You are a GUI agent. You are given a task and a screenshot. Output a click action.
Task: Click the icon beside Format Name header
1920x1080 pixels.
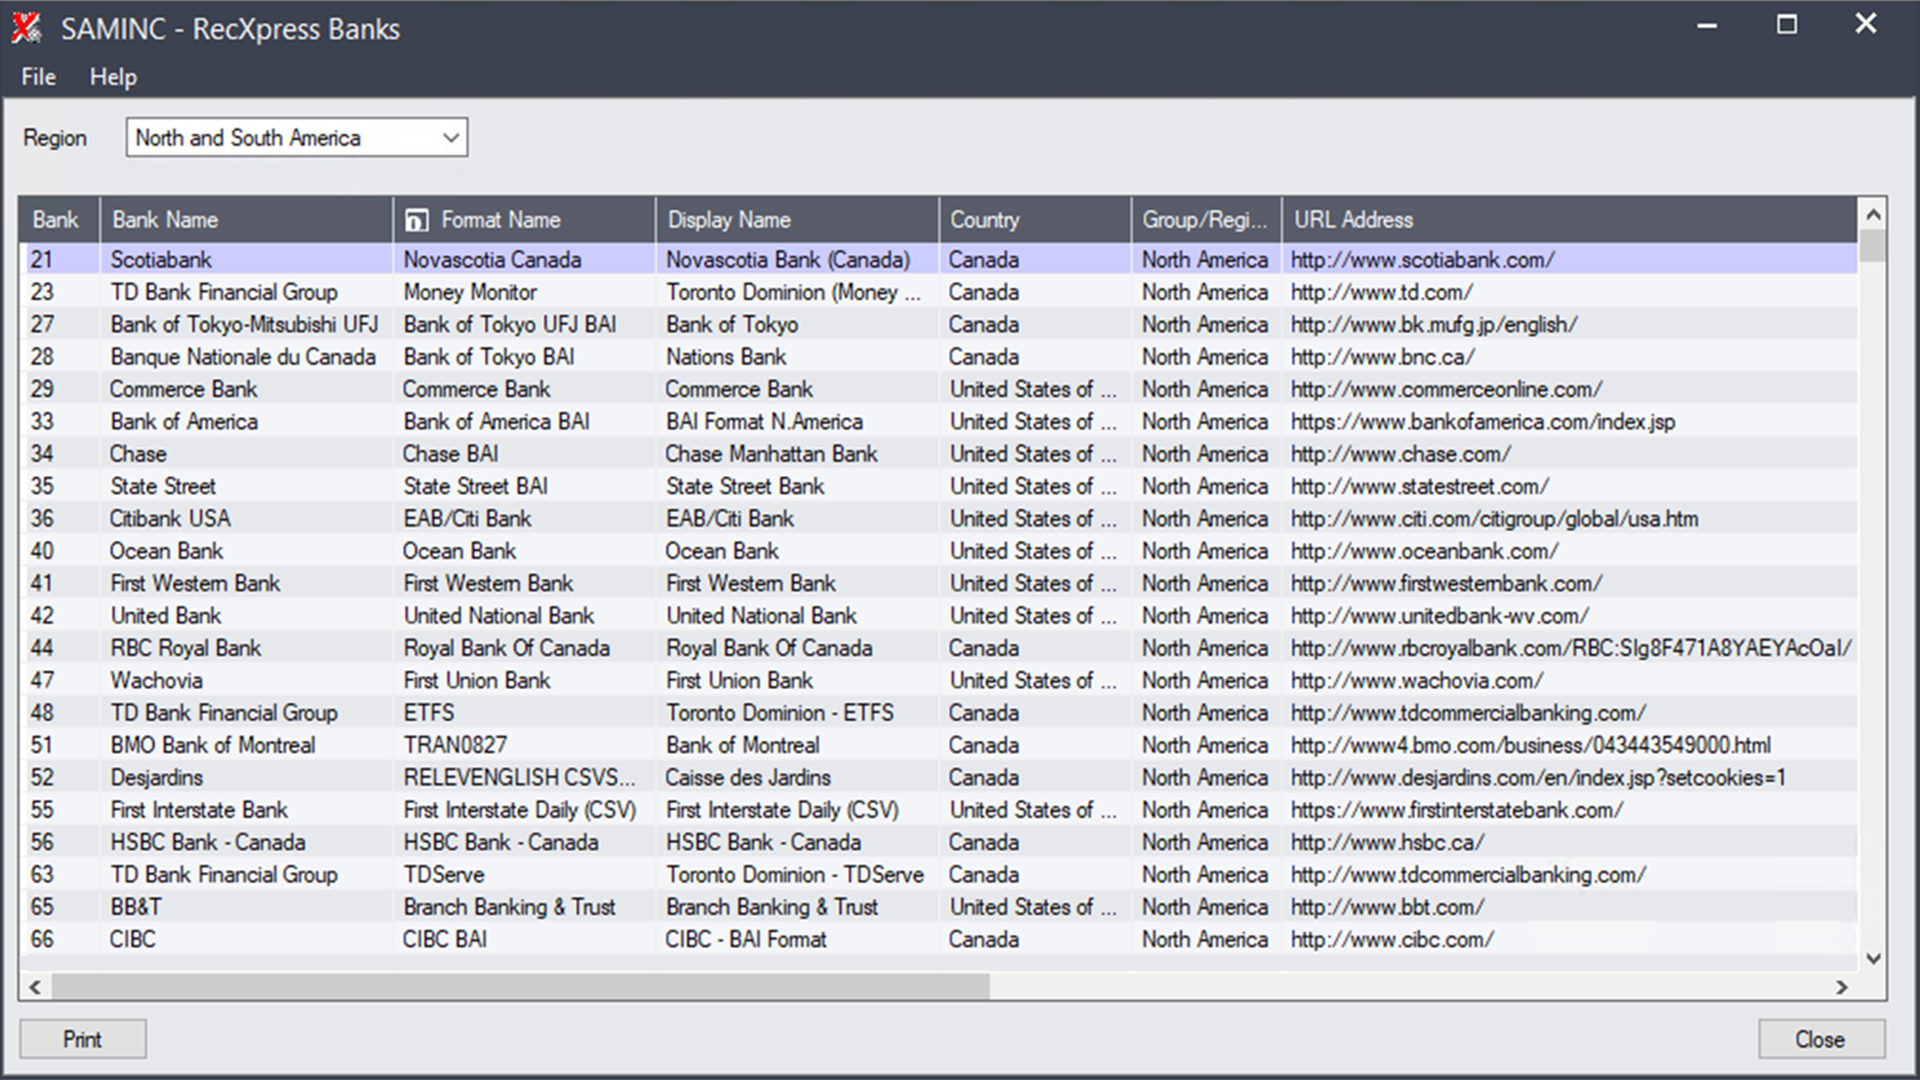click(x=416, y=220)
